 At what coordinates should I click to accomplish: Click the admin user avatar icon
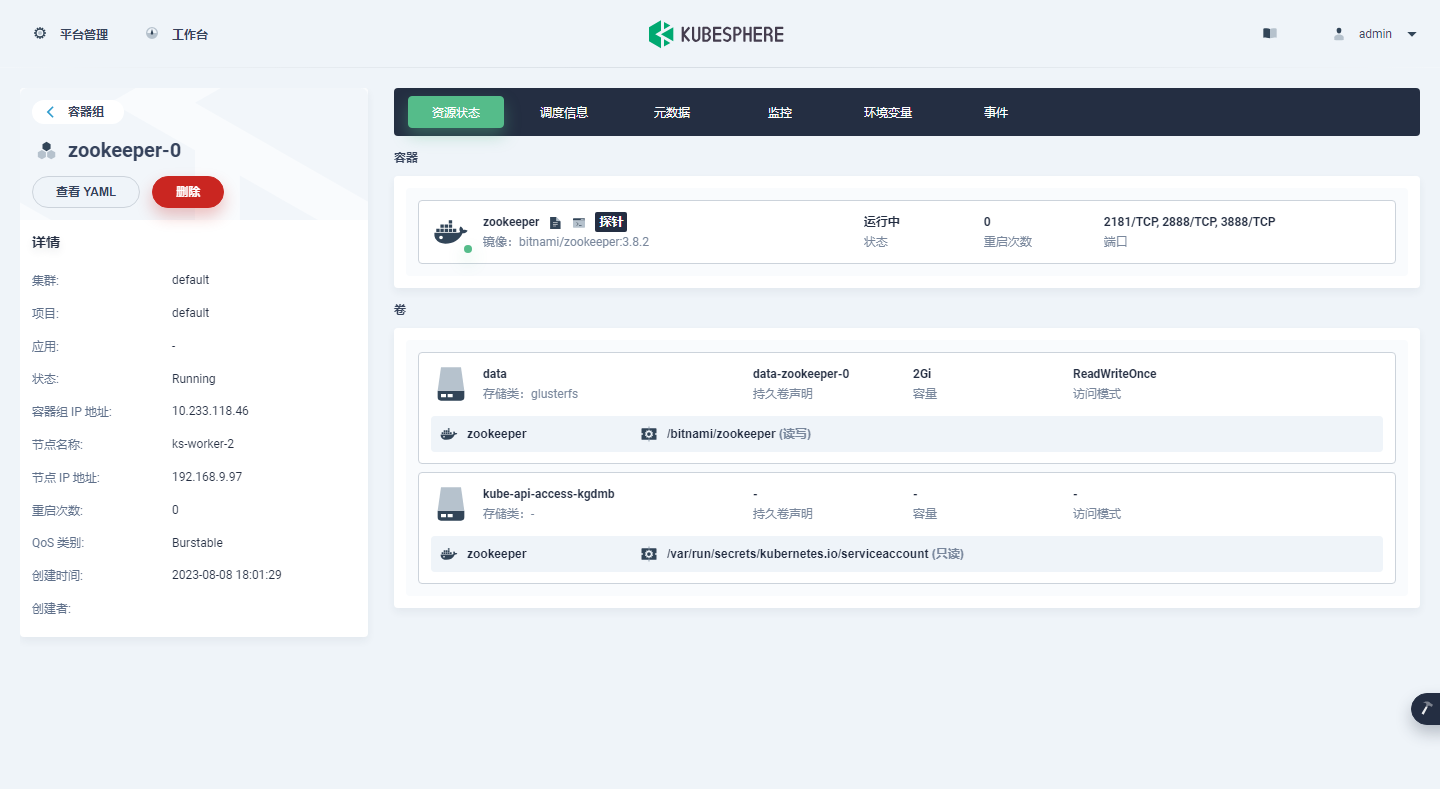(1339, 34)
